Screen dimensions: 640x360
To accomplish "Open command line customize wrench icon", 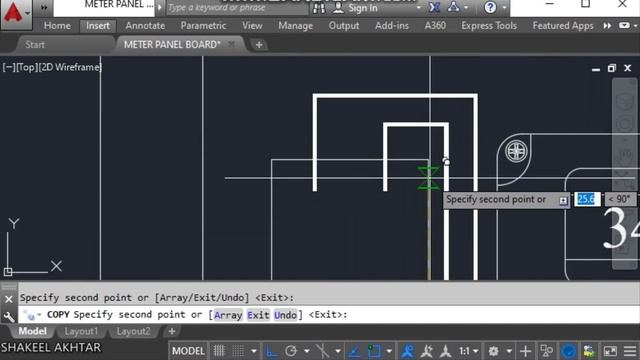I will pyautogui.click(x=9, y=317).
